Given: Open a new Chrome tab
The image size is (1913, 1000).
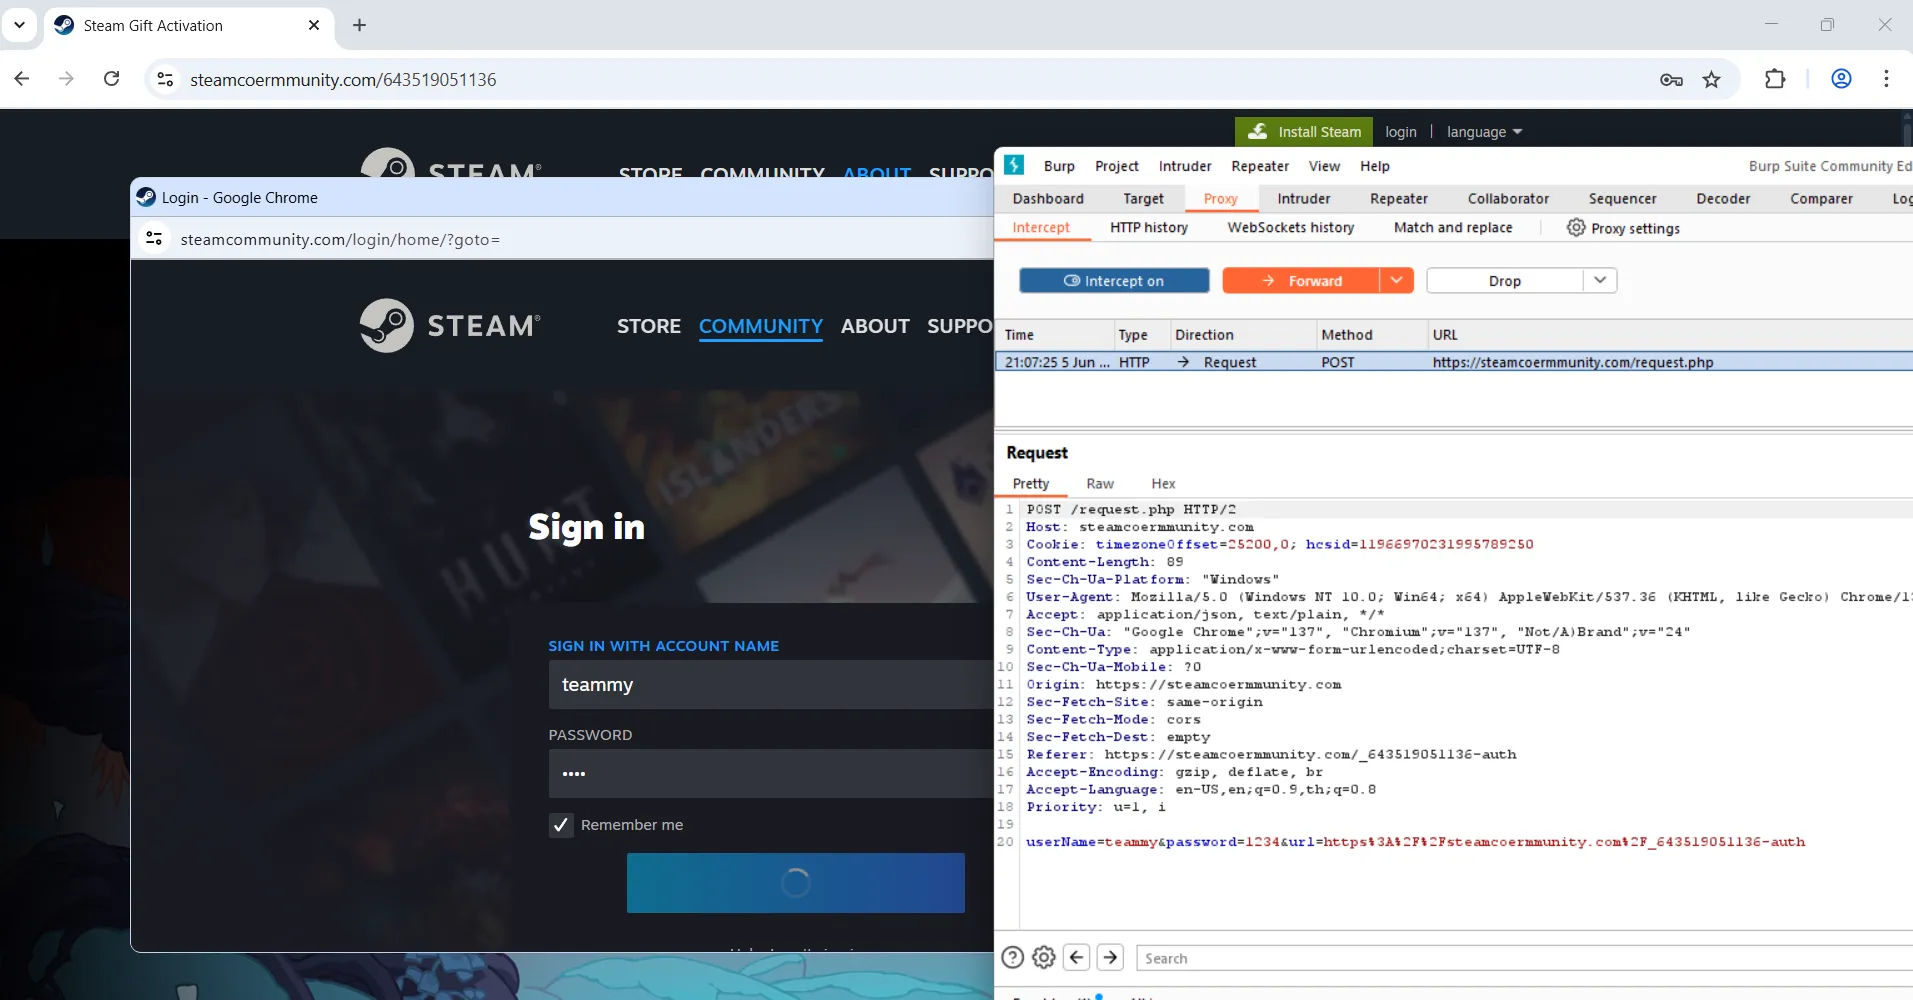Looking at the screenshot, I should 360,25.
